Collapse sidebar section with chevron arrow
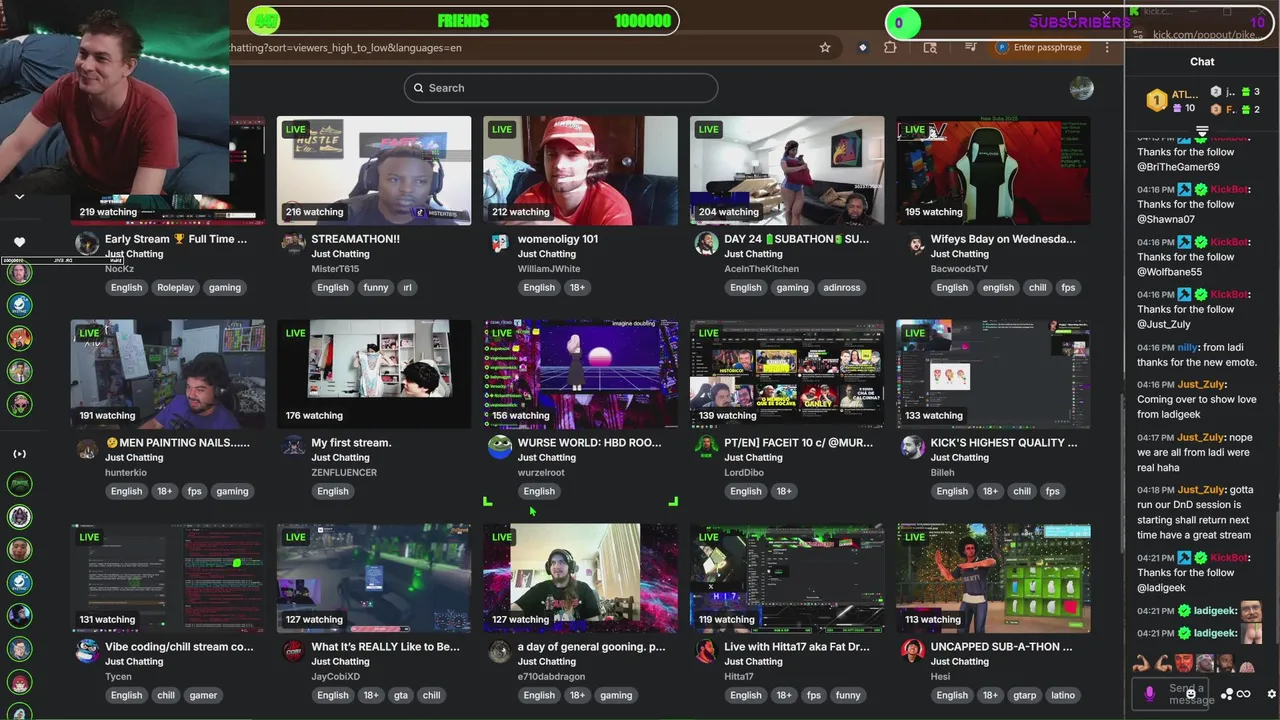The image size is (1280, 720). 19,196
